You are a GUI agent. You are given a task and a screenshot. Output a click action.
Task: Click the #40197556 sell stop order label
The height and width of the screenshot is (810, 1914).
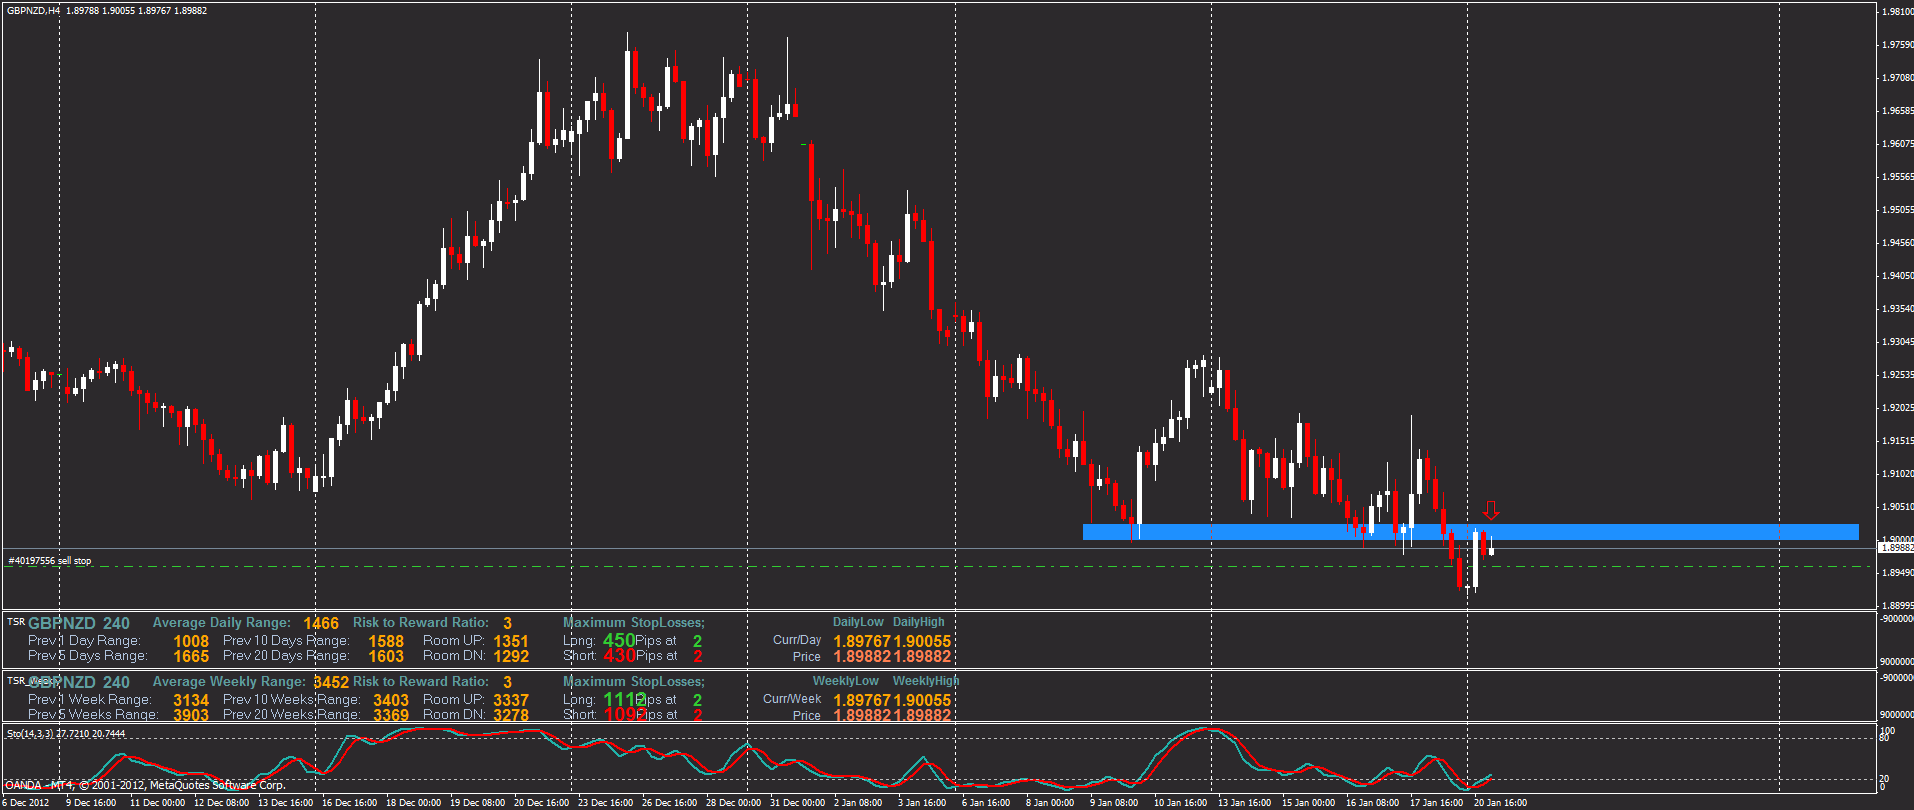click(50, 561)
